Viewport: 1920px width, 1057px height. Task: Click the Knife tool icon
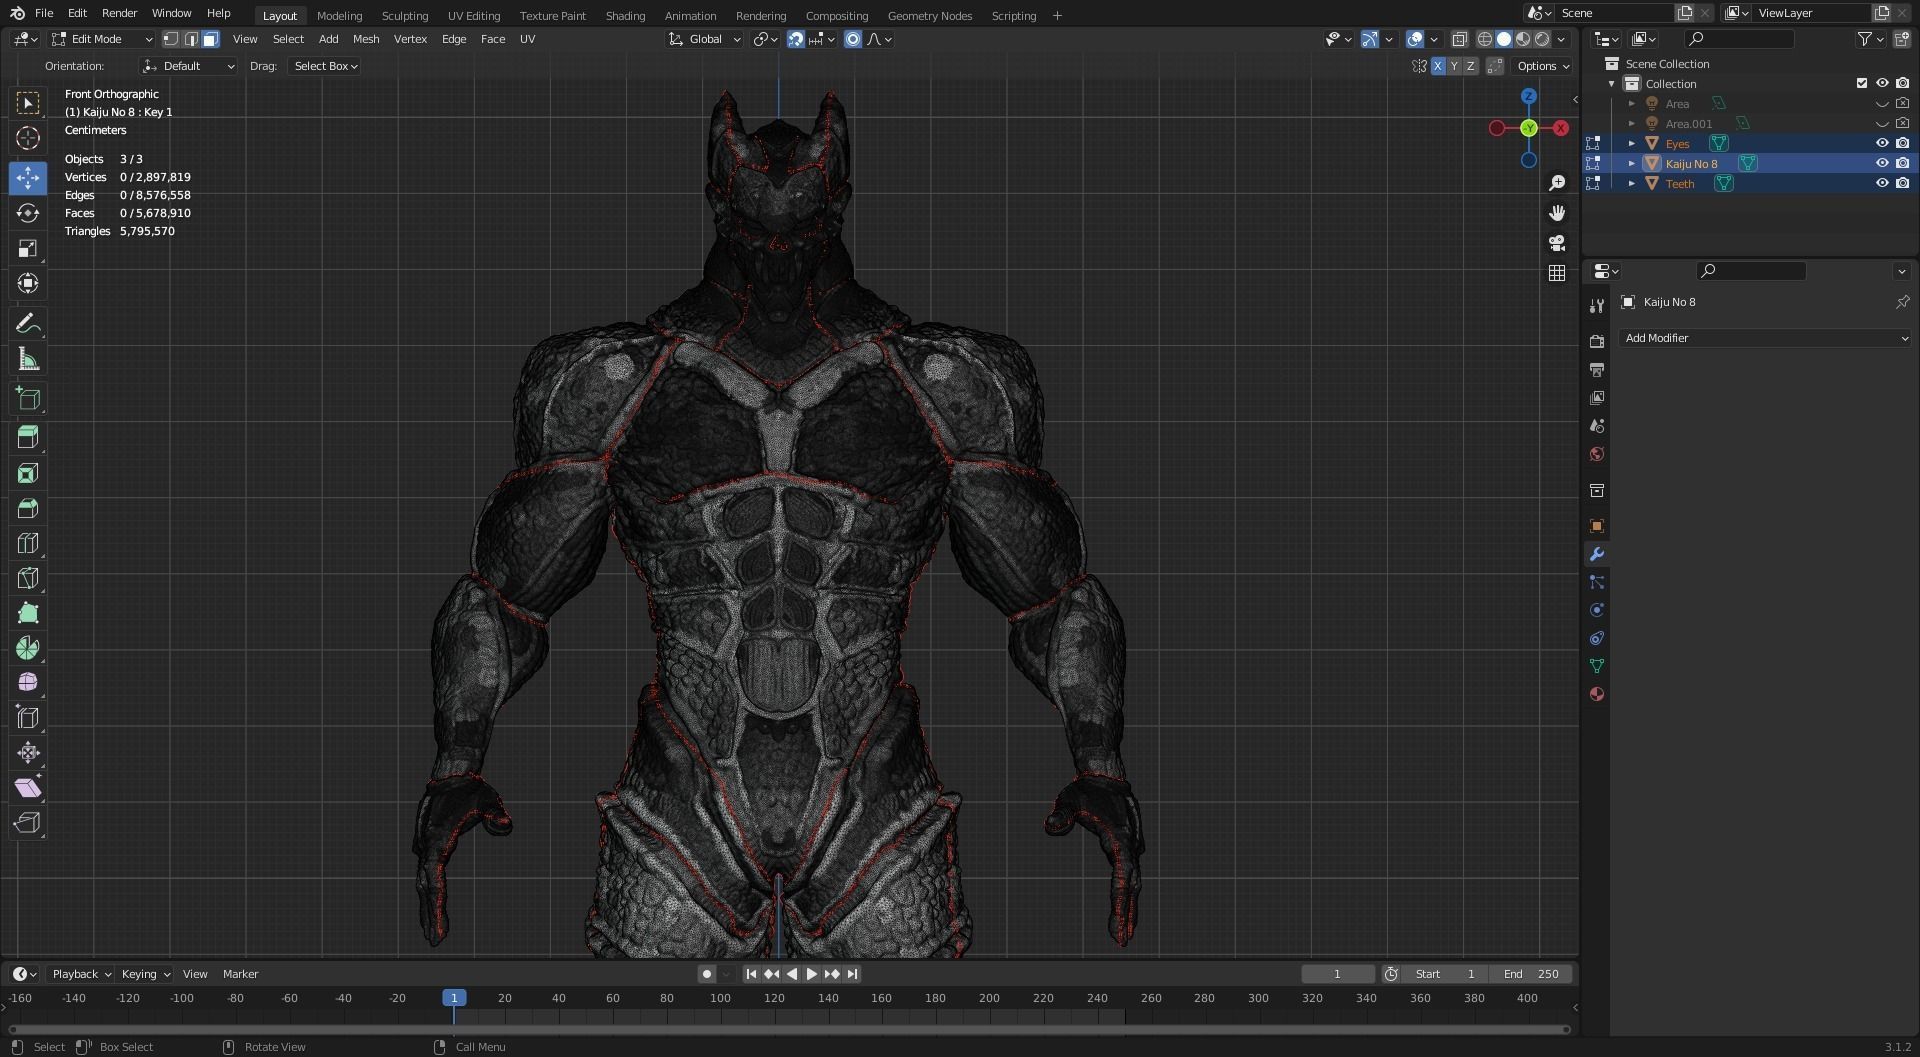pos(28,578)
